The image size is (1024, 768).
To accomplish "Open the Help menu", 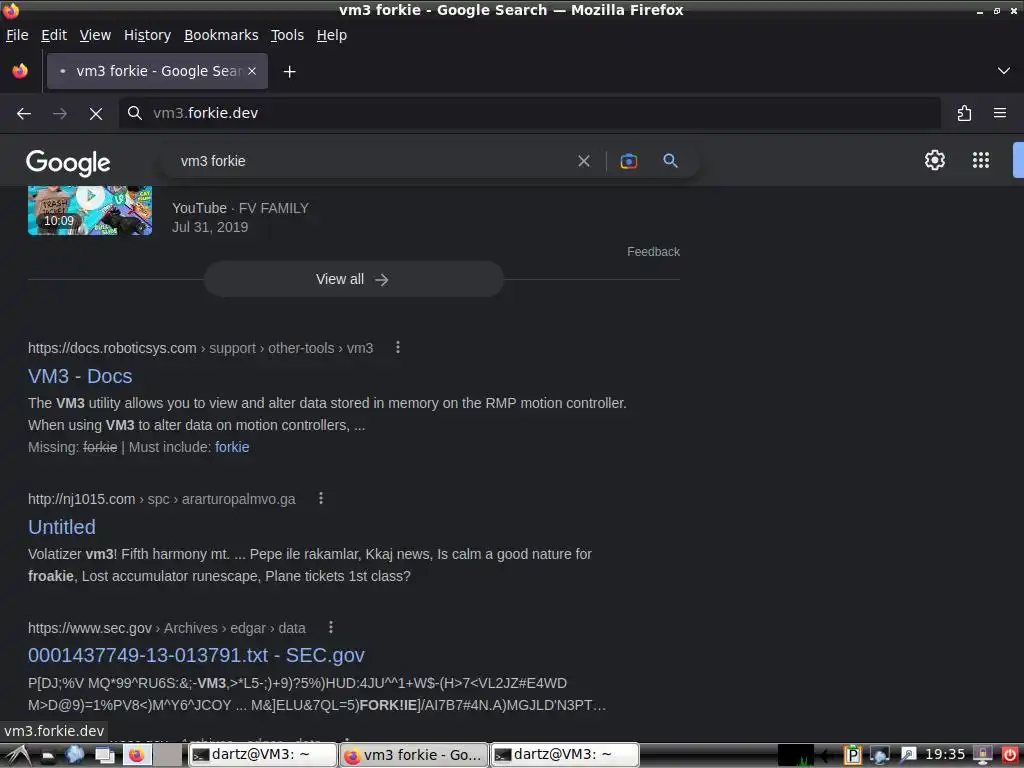I will 332,35.
